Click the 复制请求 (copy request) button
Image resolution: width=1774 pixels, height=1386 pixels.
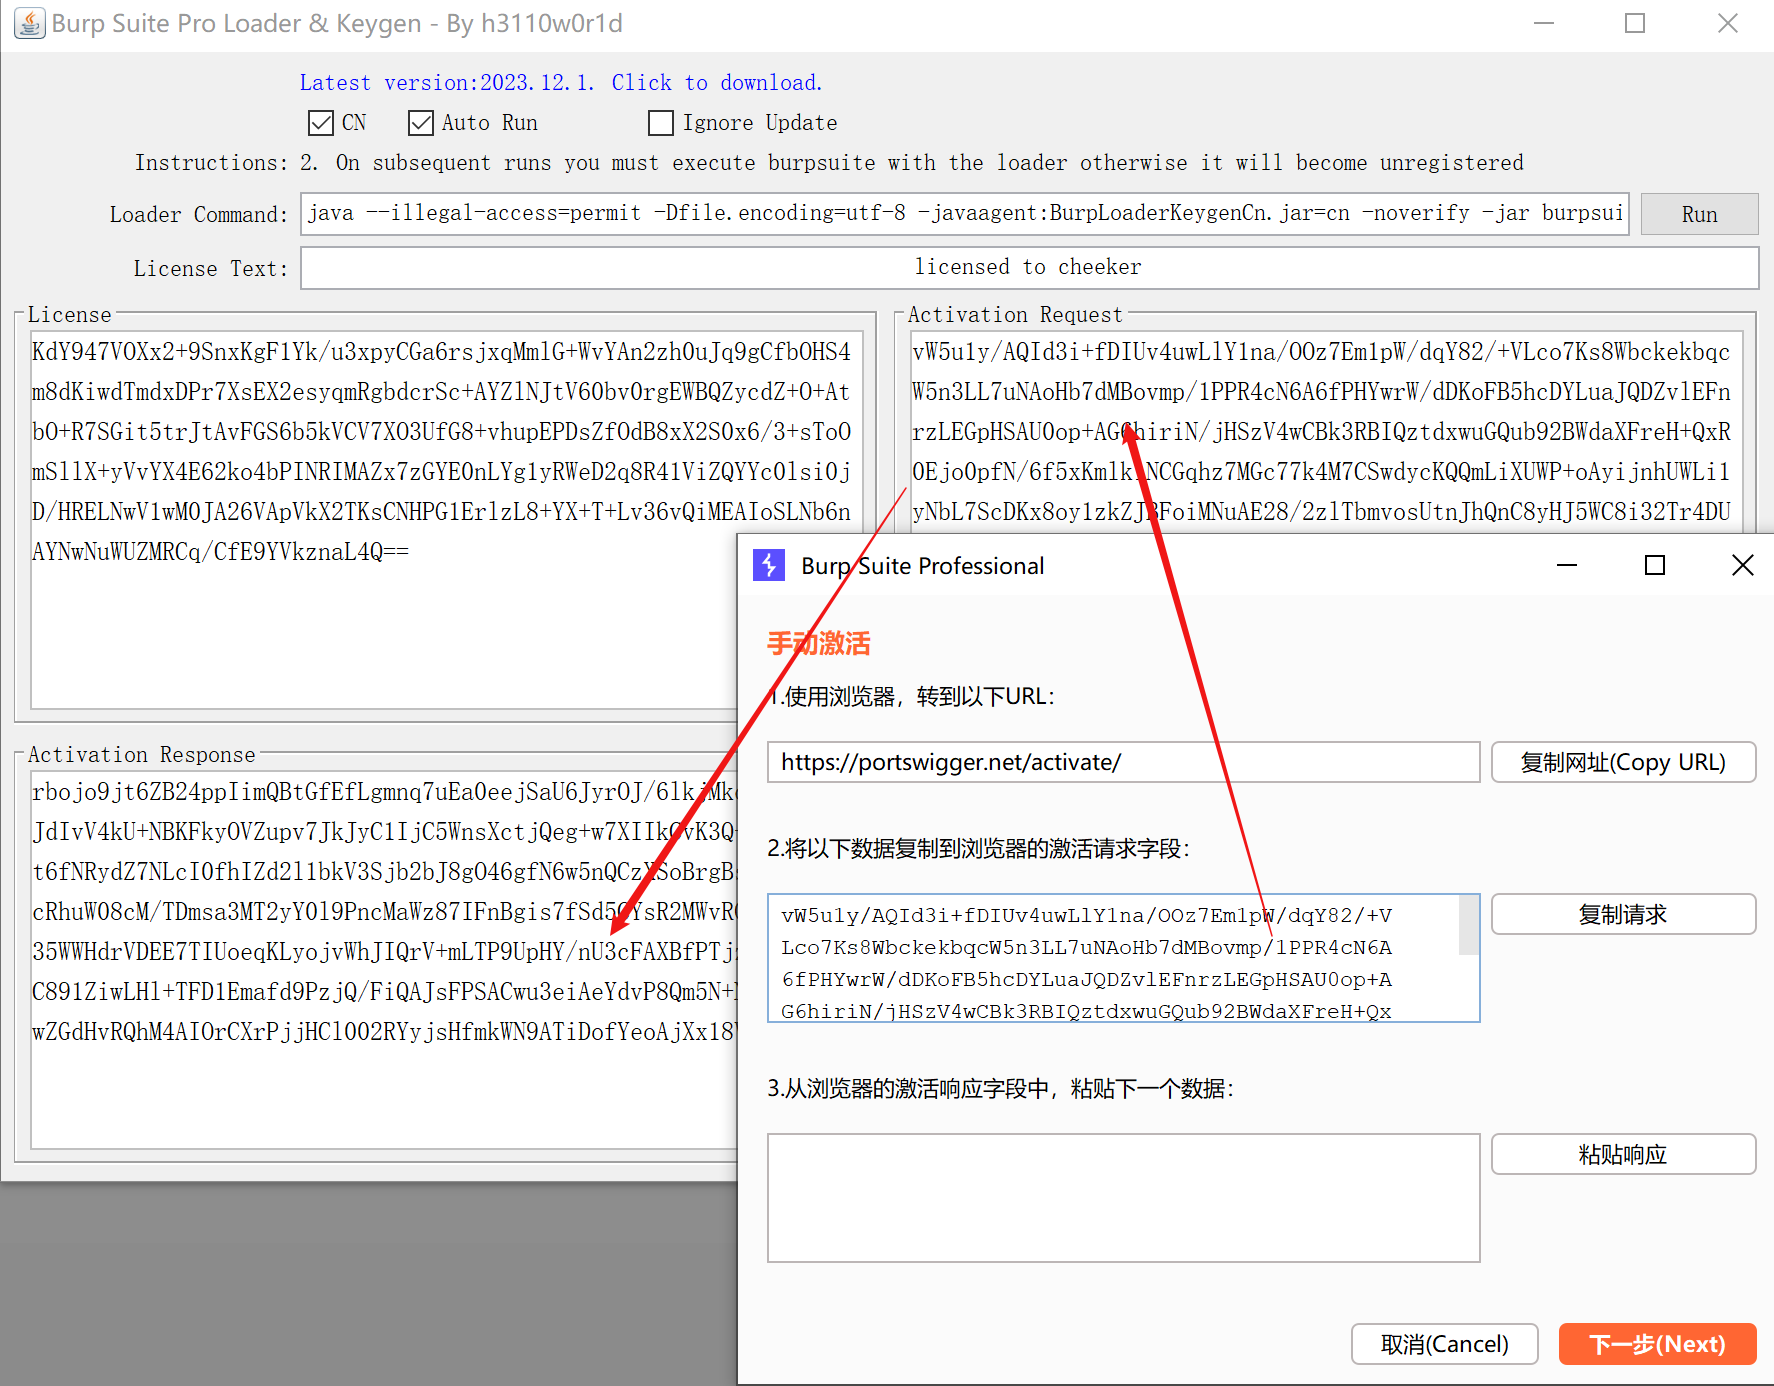point(1623,914)
